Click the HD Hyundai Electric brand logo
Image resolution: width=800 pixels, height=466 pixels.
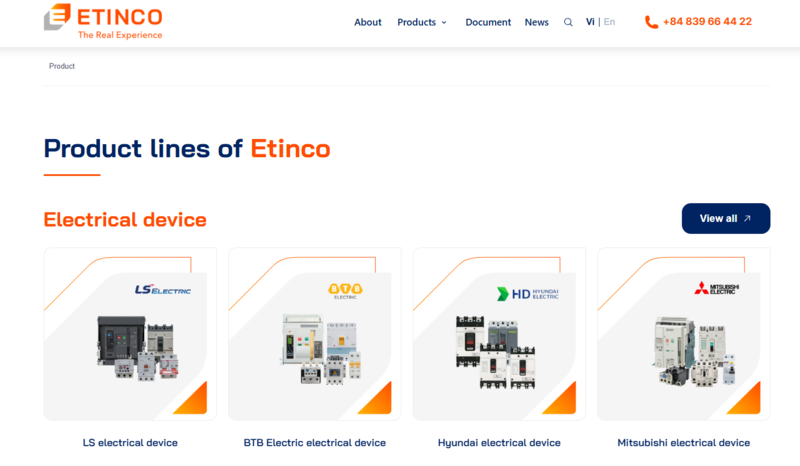pyautogui.click(x=528, y=293)
